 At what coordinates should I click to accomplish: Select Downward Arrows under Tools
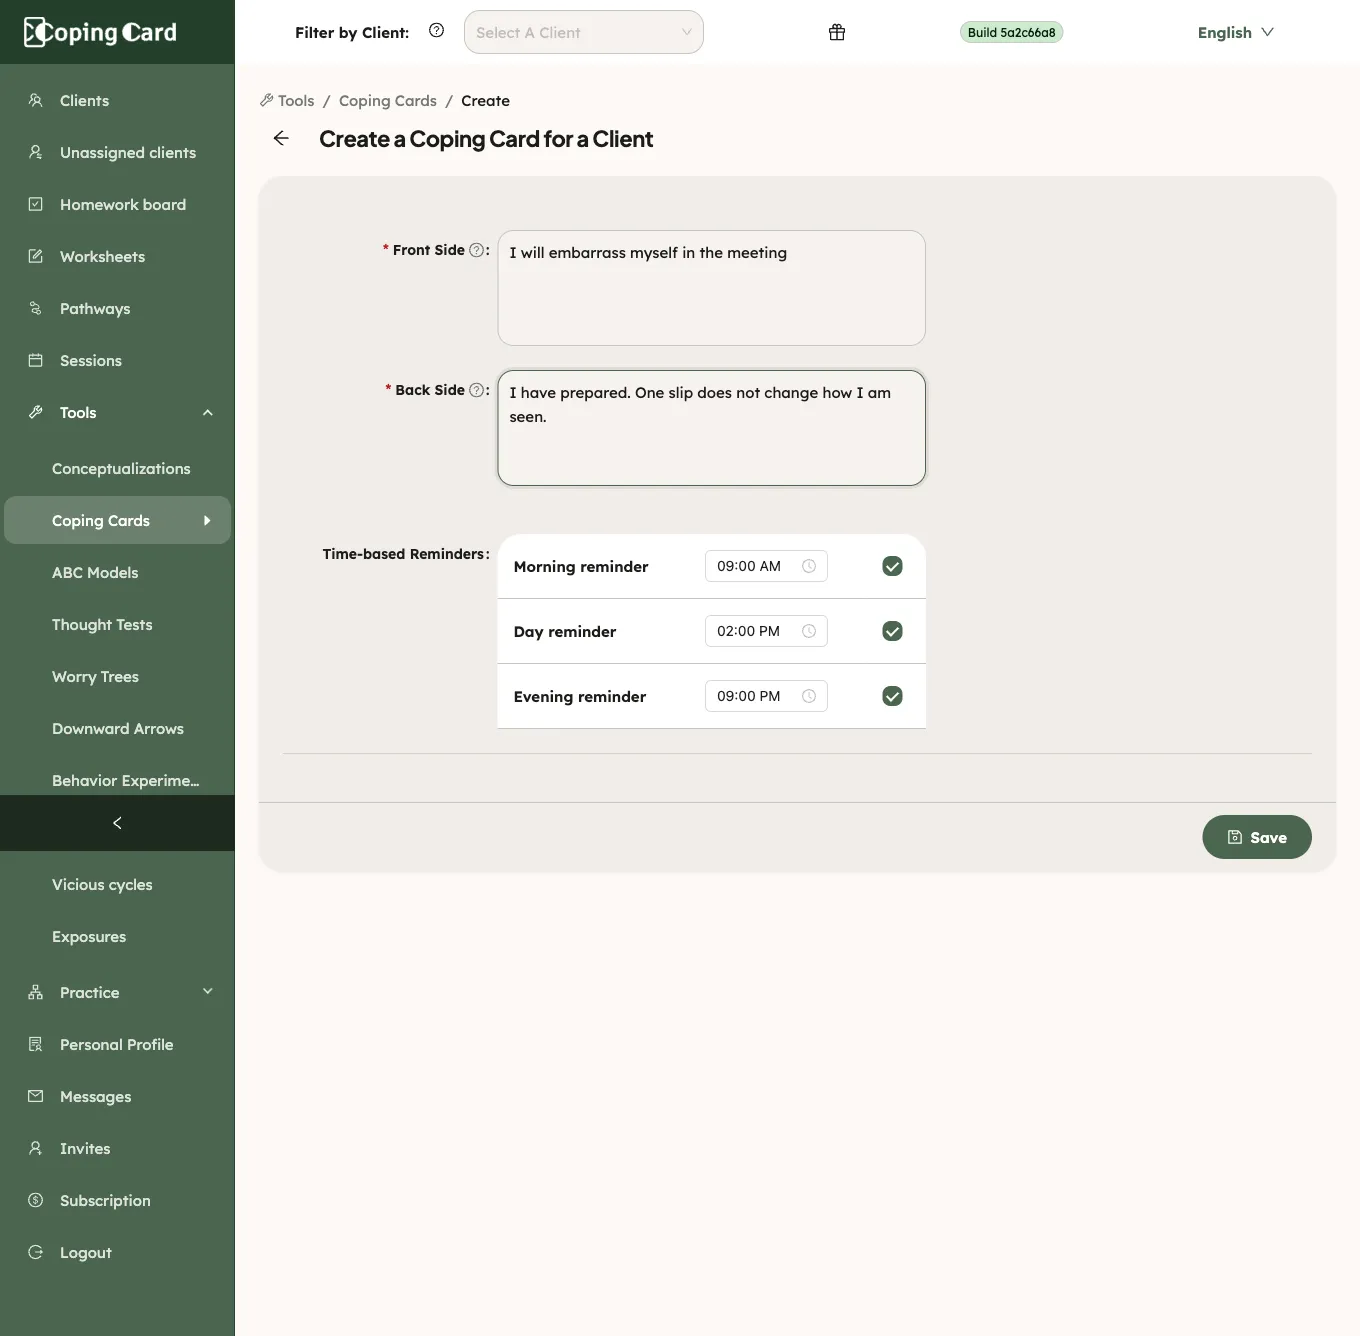pyautogui.click(x=117, y=728)
